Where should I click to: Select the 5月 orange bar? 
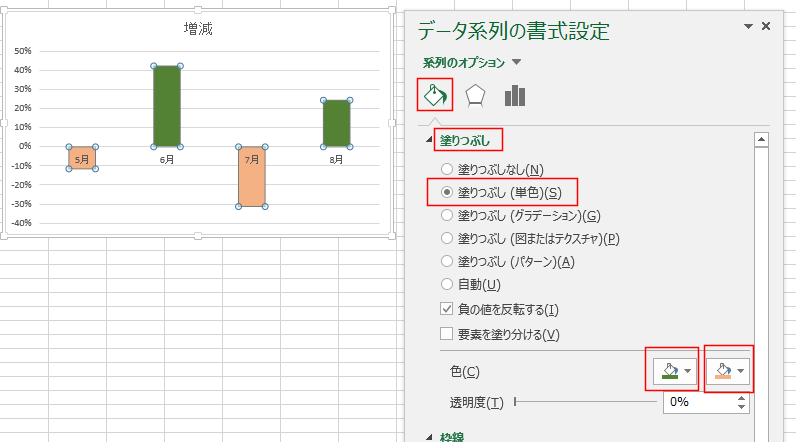coord(82,158)
